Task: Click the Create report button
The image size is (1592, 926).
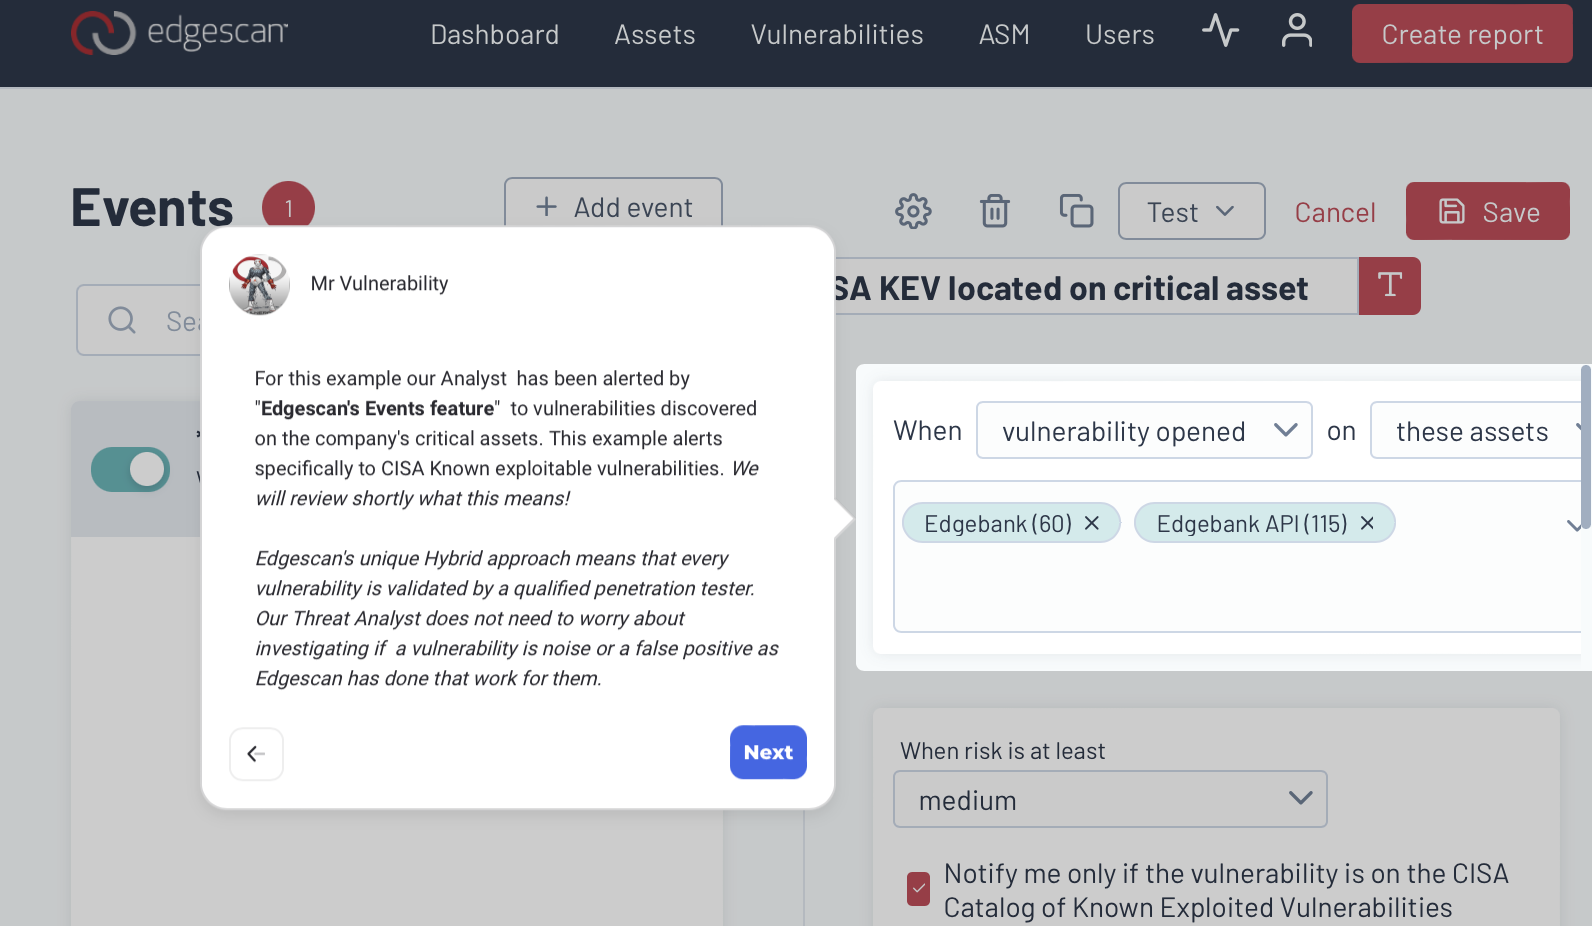Action: (1462, 34)
